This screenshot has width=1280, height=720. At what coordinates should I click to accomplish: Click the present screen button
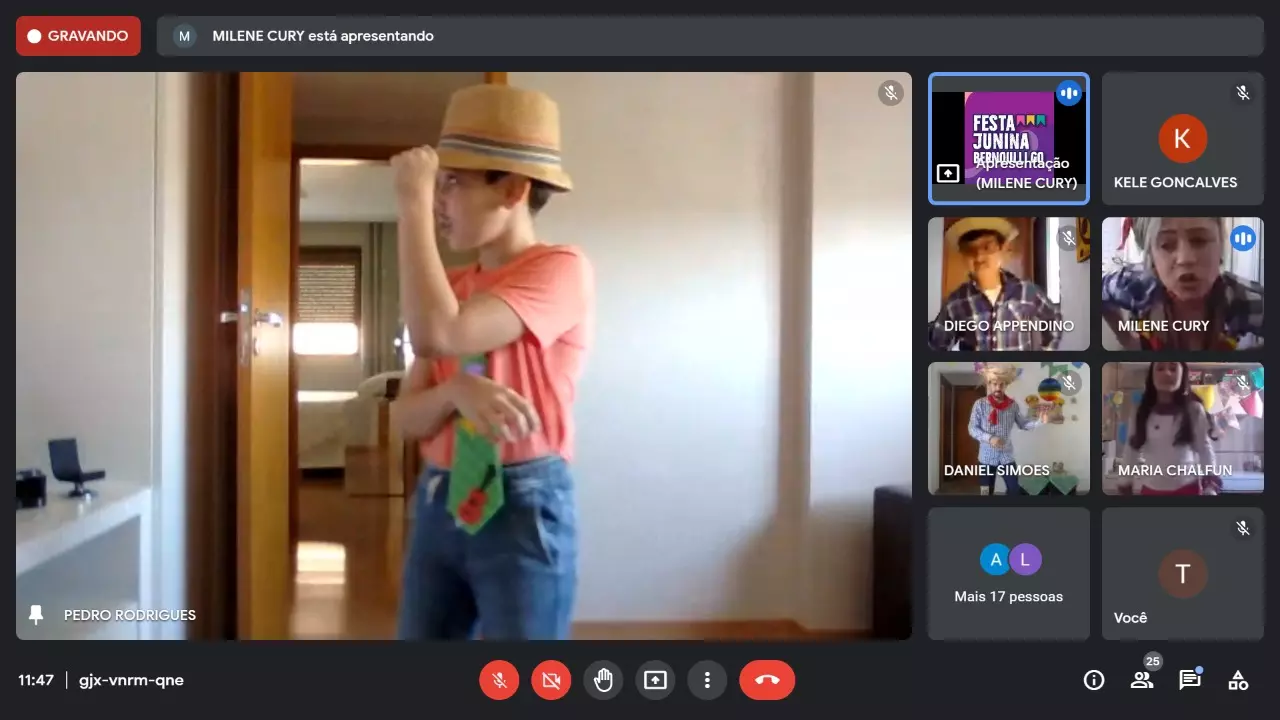tap(655, 680)
